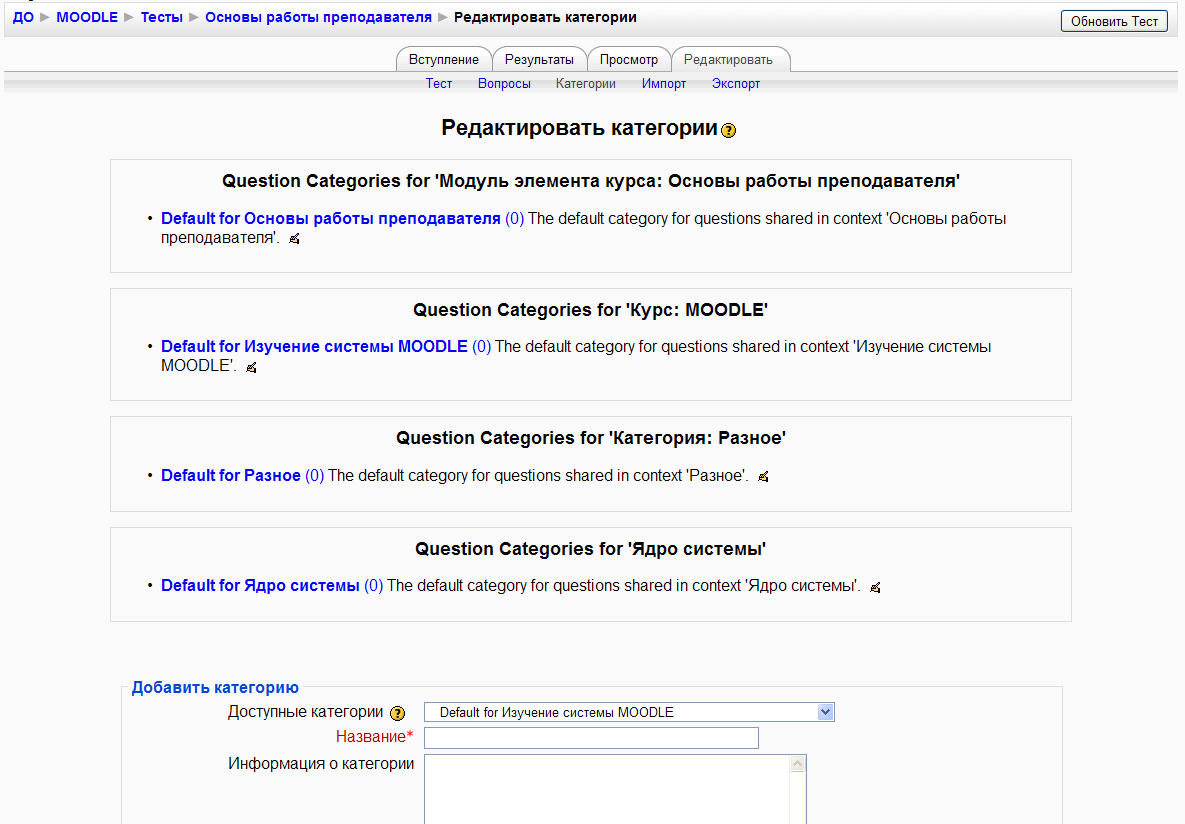Viewport: 1185px width, 824px height.
Task: Click the 'Добавить категорию' legend text
Action: (215, 687)
